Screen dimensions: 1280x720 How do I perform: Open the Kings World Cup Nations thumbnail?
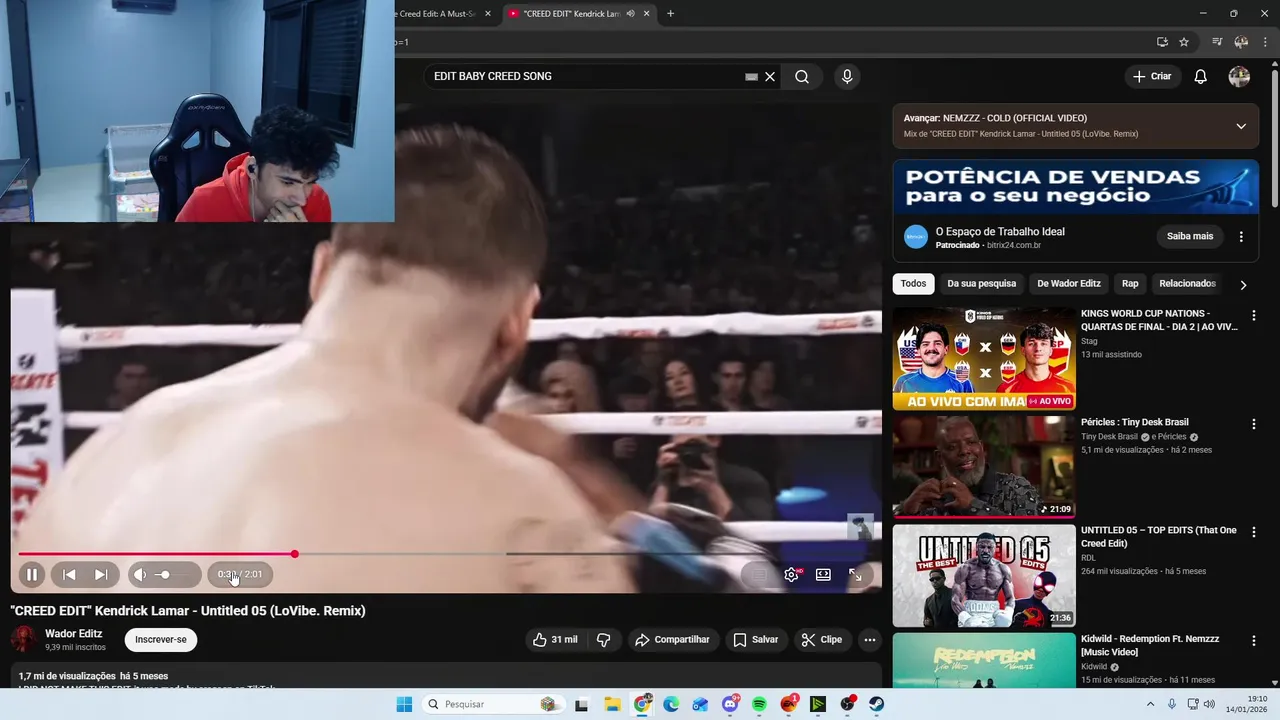pyautogui.click(x=984, y=358)
